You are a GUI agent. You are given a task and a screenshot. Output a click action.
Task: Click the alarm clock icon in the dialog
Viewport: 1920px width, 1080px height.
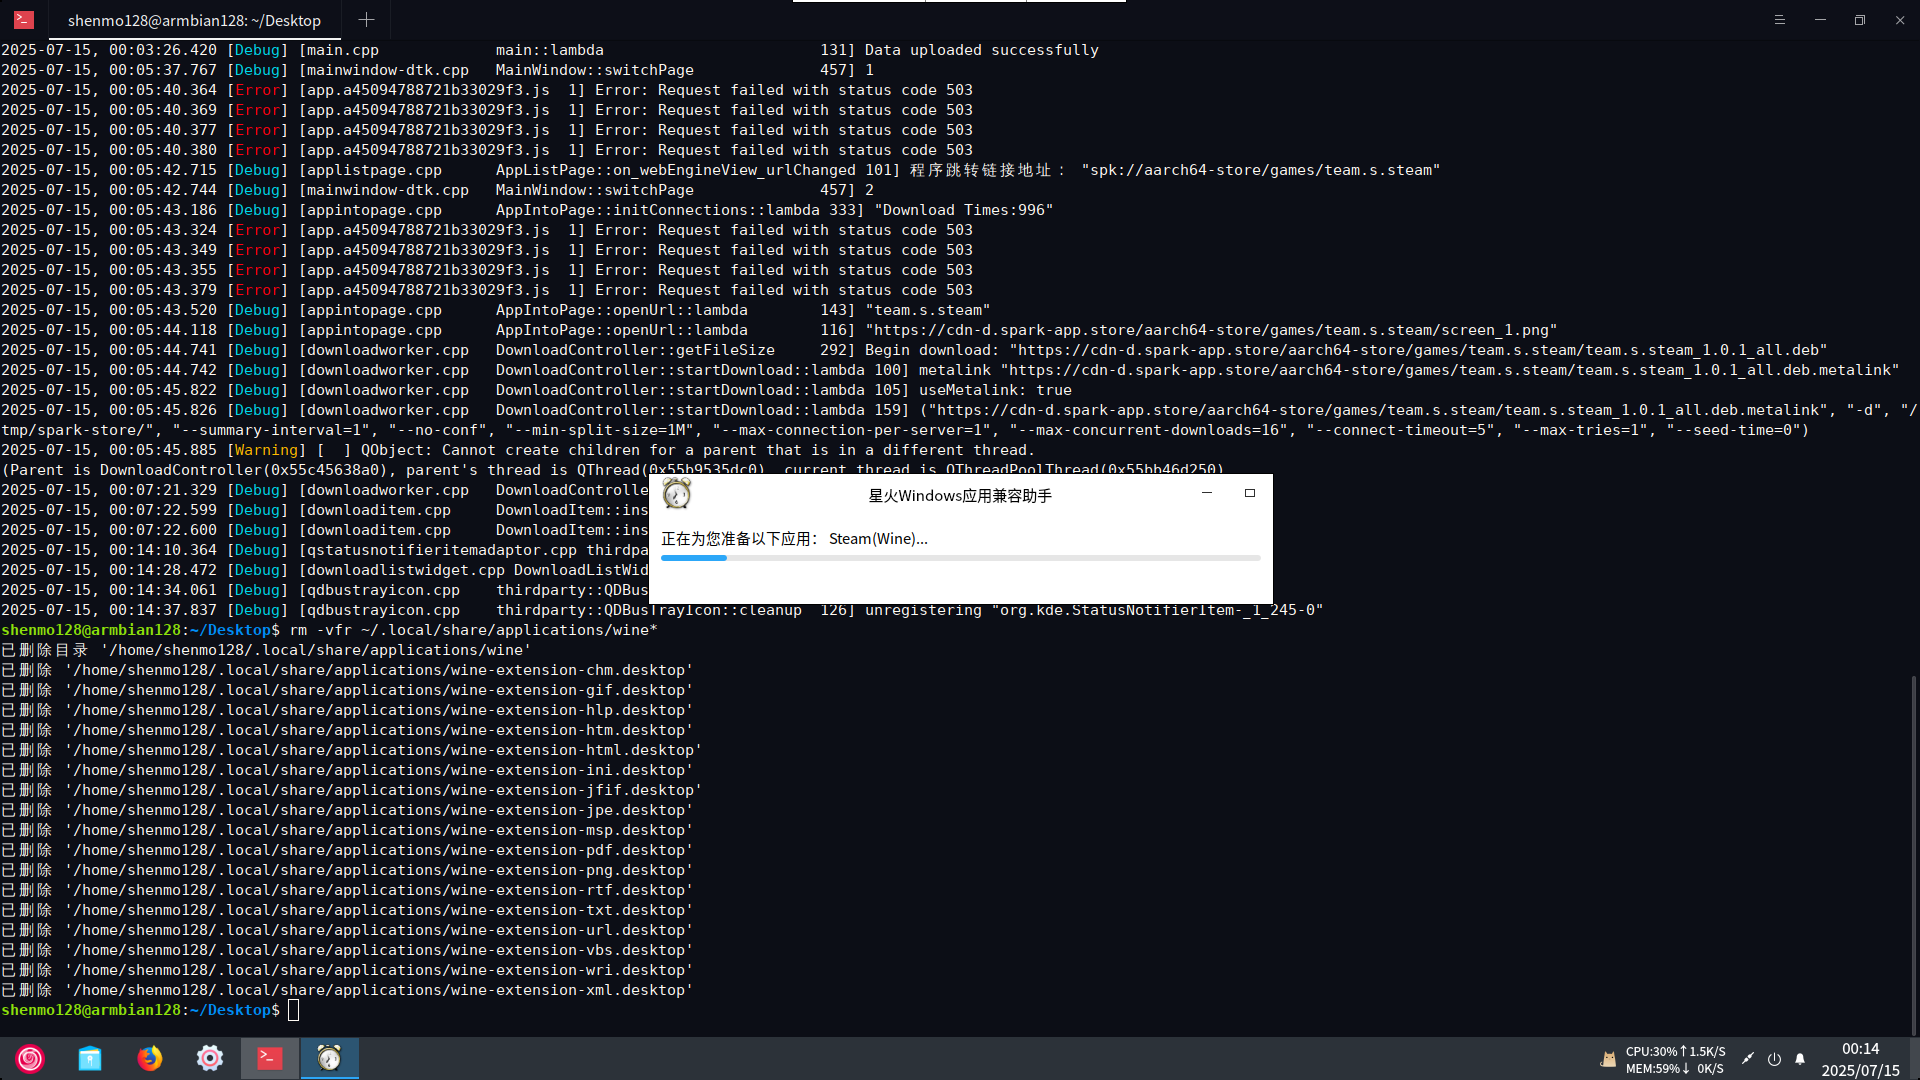[677, 493]
